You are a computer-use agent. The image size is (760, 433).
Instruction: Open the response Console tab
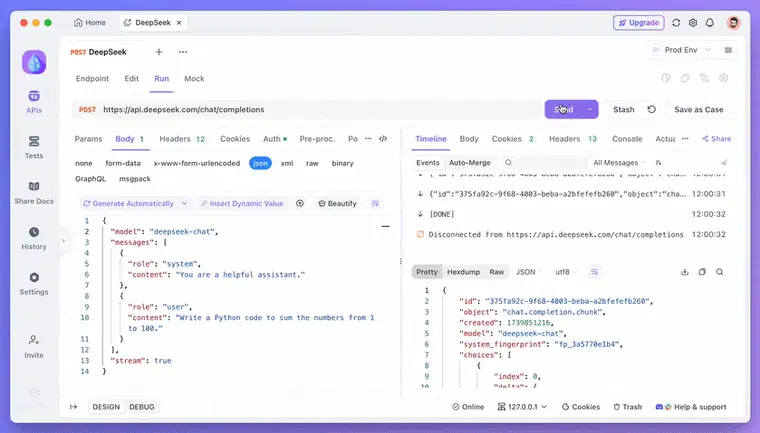pos(627,139)
